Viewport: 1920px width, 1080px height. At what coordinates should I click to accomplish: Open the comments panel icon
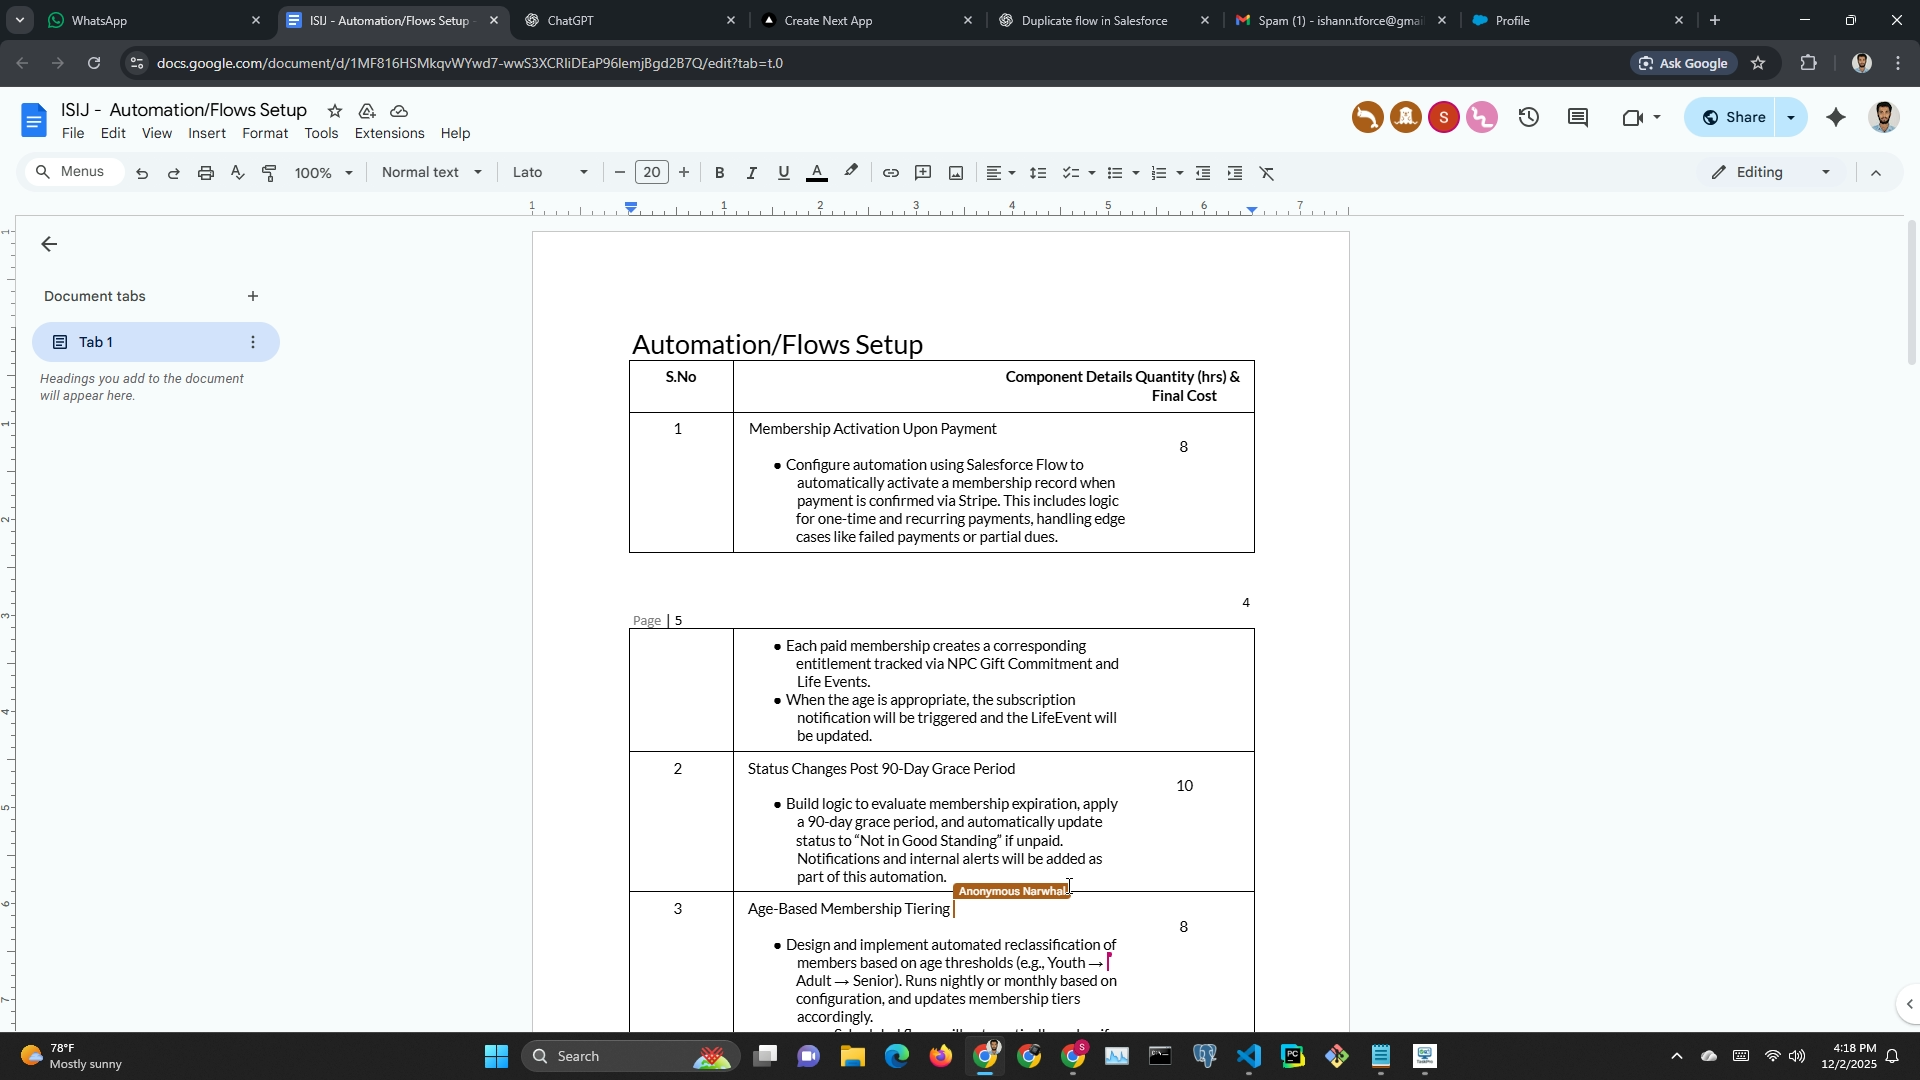point(1578,118)
